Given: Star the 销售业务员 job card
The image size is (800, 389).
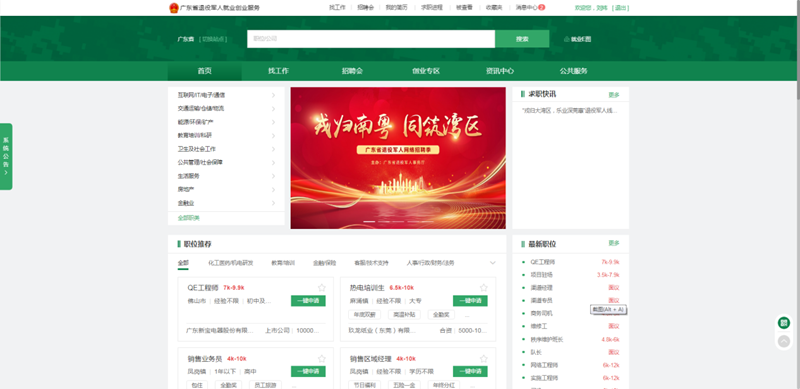Looking at the screenshot, I should point(321,358).
